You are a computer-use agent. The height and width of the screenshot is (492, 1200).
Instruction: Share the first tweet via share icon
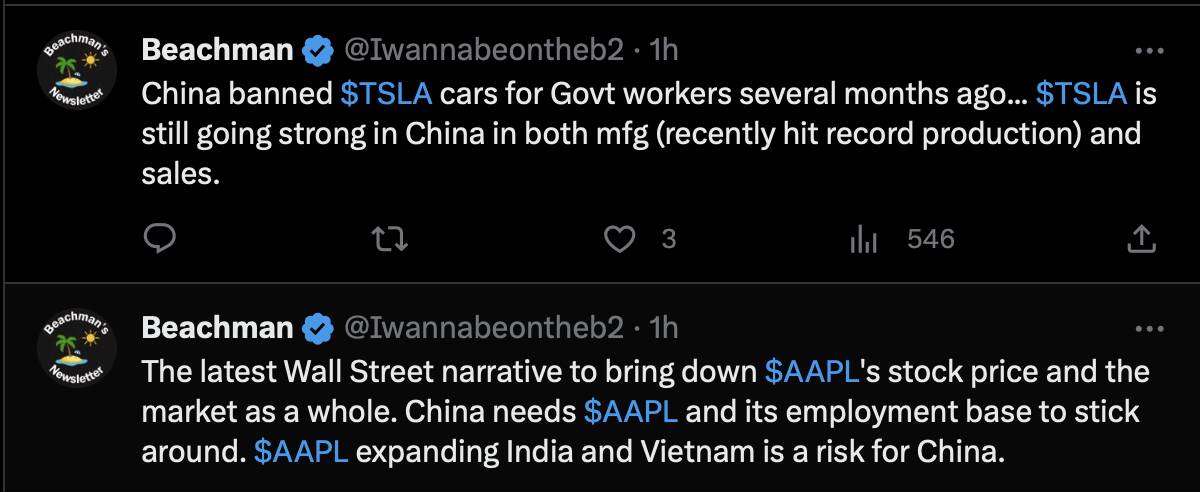tap(1142, 239)
